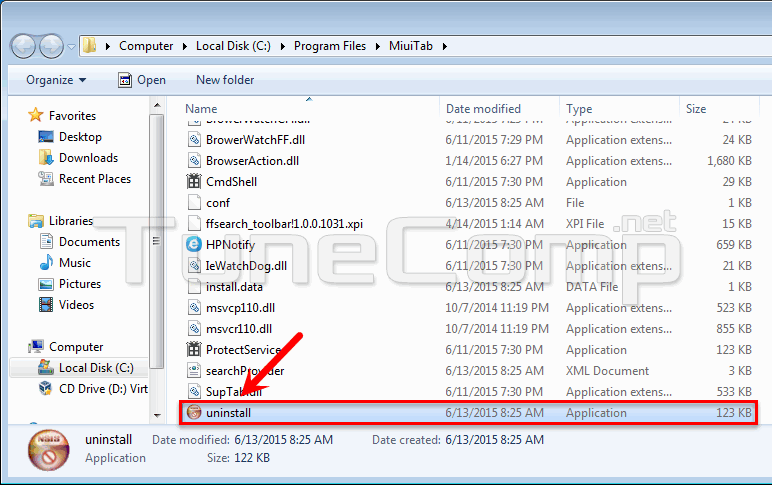Select the ProtectService application icon

[194, 350]
